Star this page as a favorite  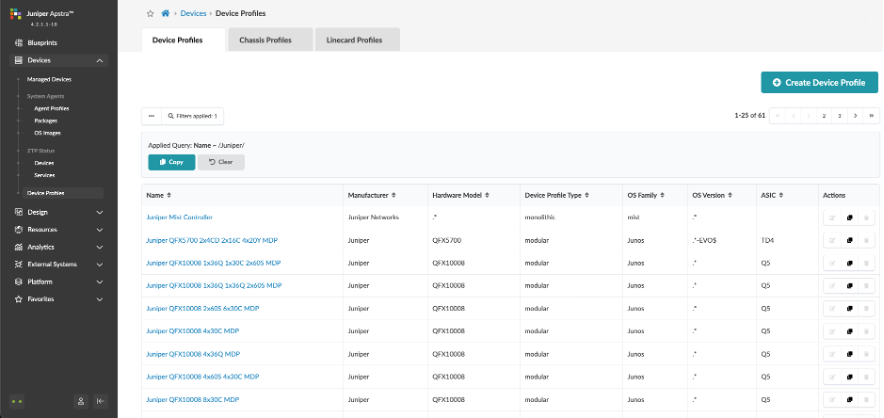pos(150,13)
